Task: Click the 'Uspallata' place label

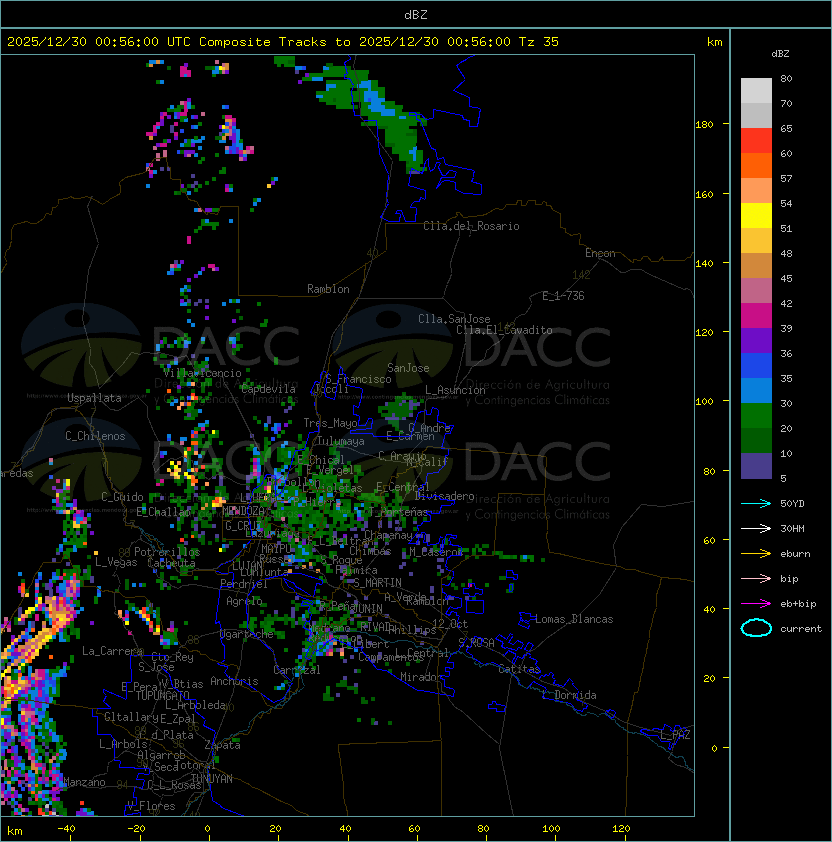Action: pos(94,398)
